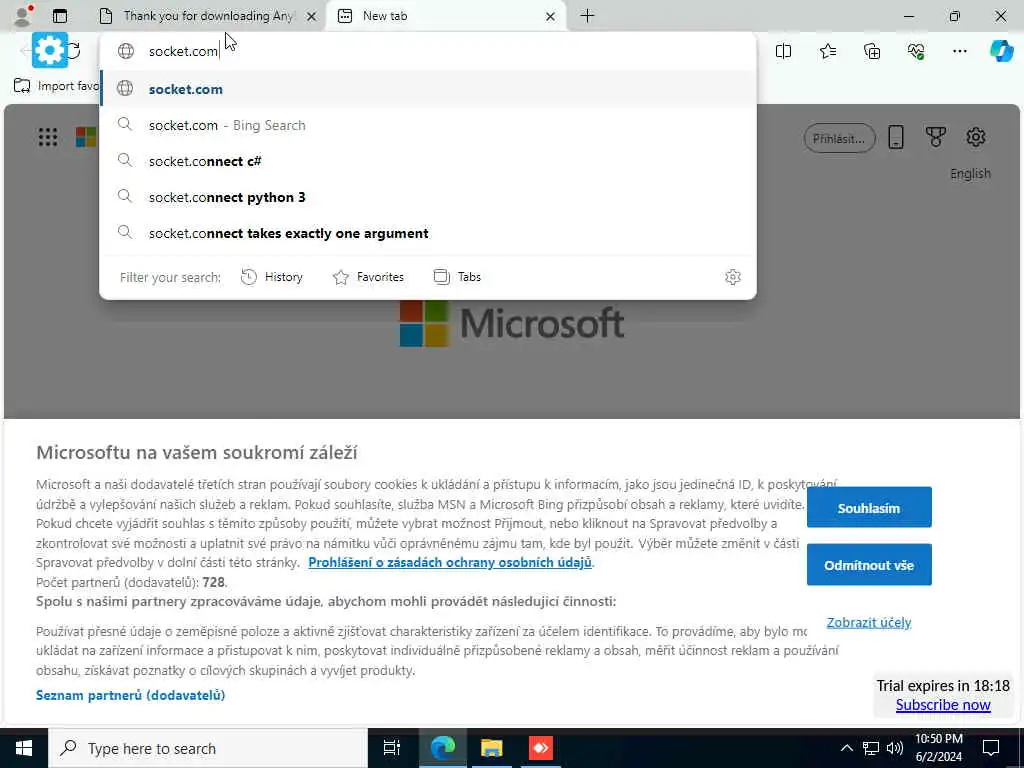Open Task View on the taskbar
The height and width of the screenshot is (768, 1024).
click(391, 748)
